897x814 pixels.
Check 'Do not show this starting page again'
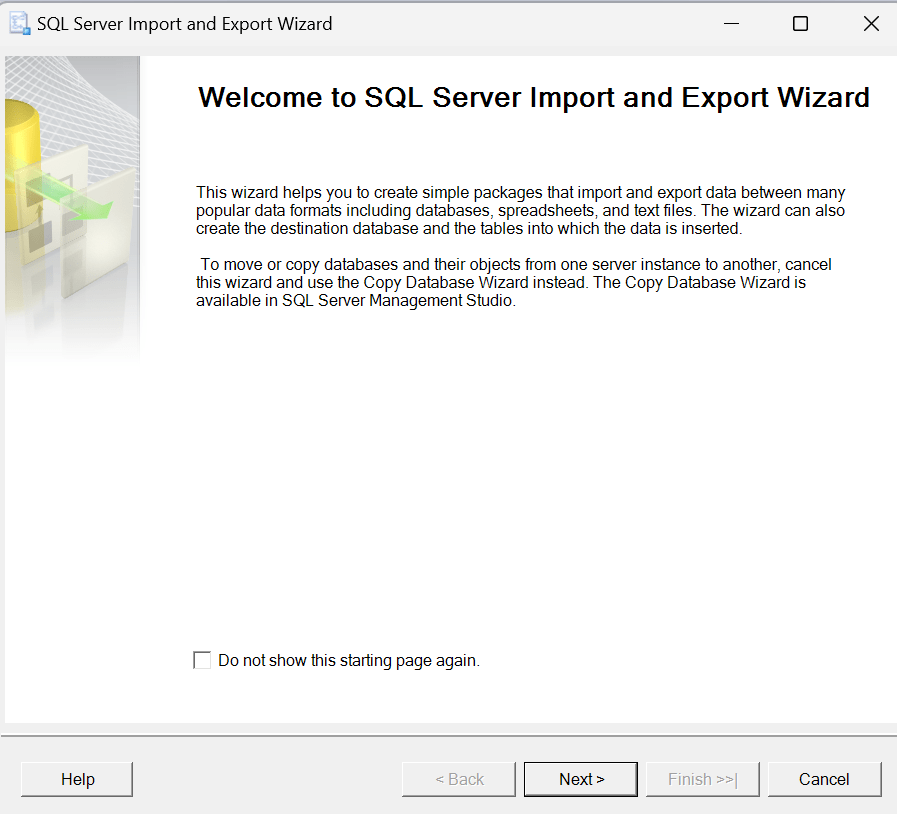coord(202,660)
